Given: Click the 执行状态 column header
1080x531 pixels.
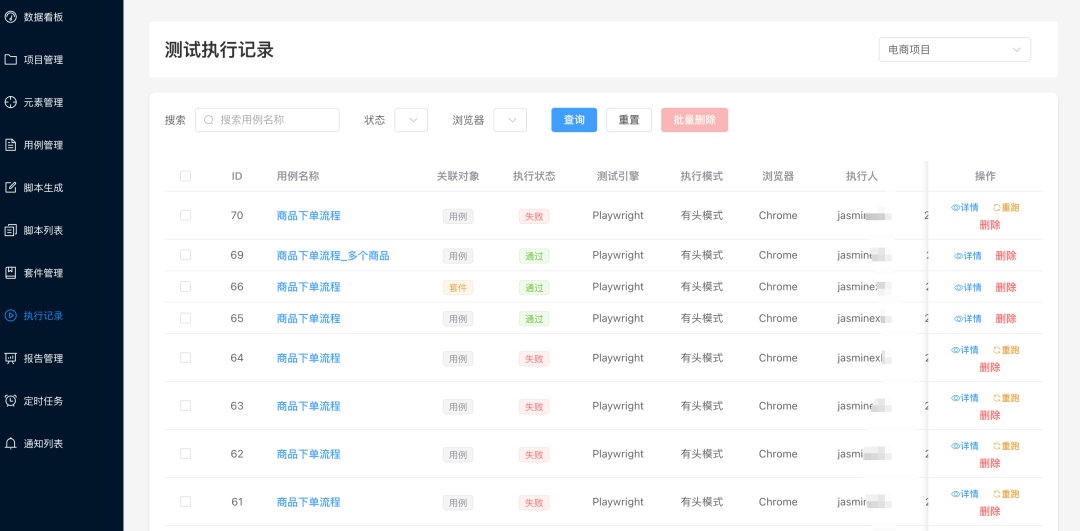Looking at the screenshot, I should coord(534,176).
